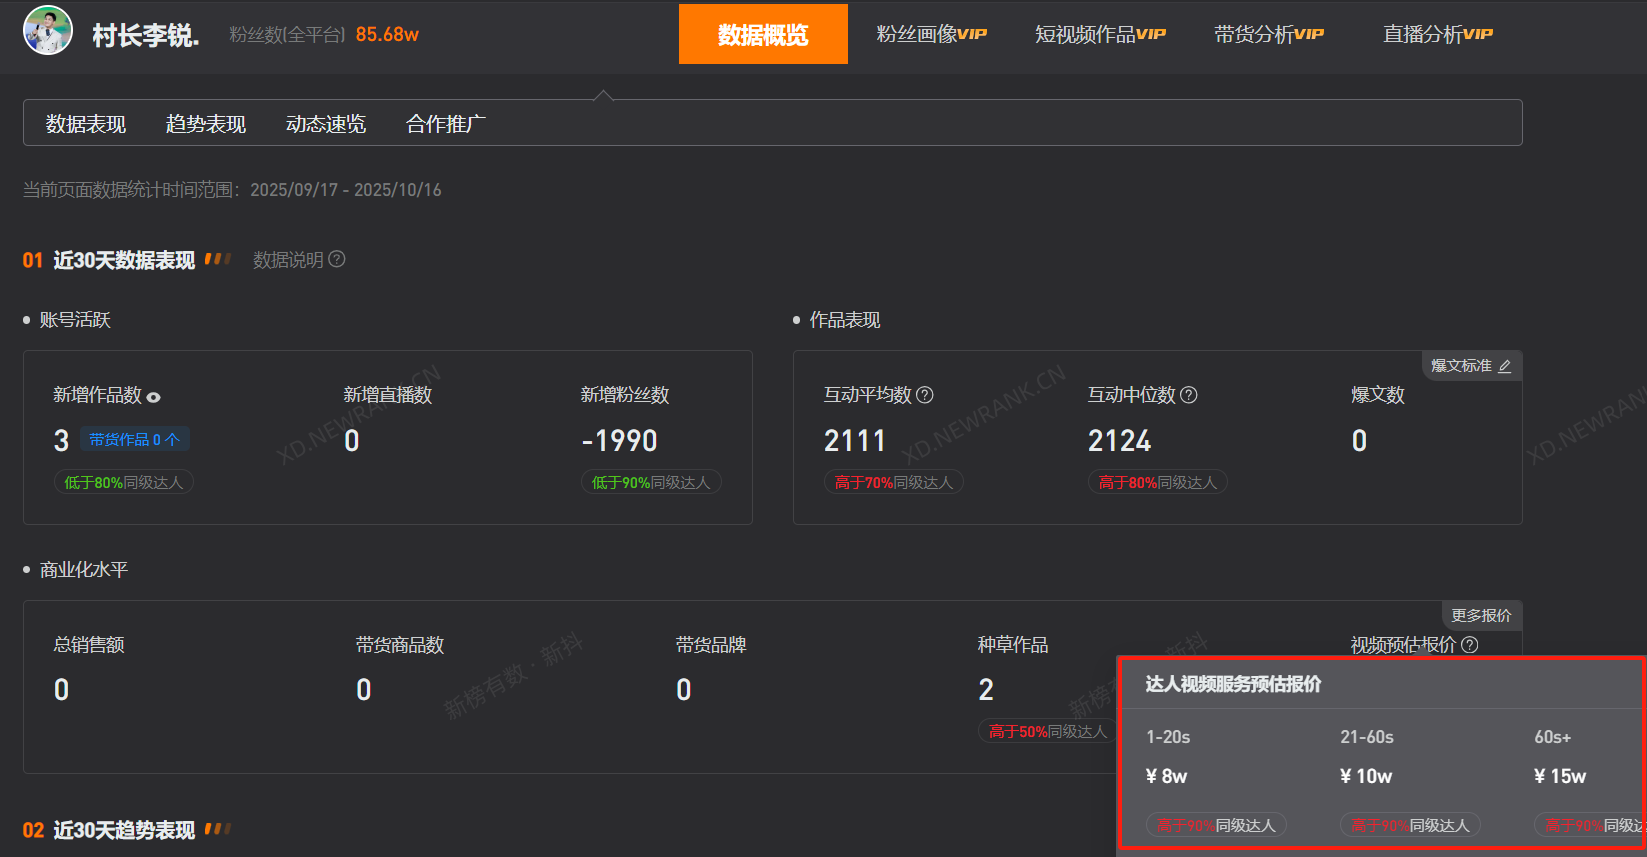
Task: Click the 种草作品 count value 2
Action: pyautogui.click(x=986, y=690)
